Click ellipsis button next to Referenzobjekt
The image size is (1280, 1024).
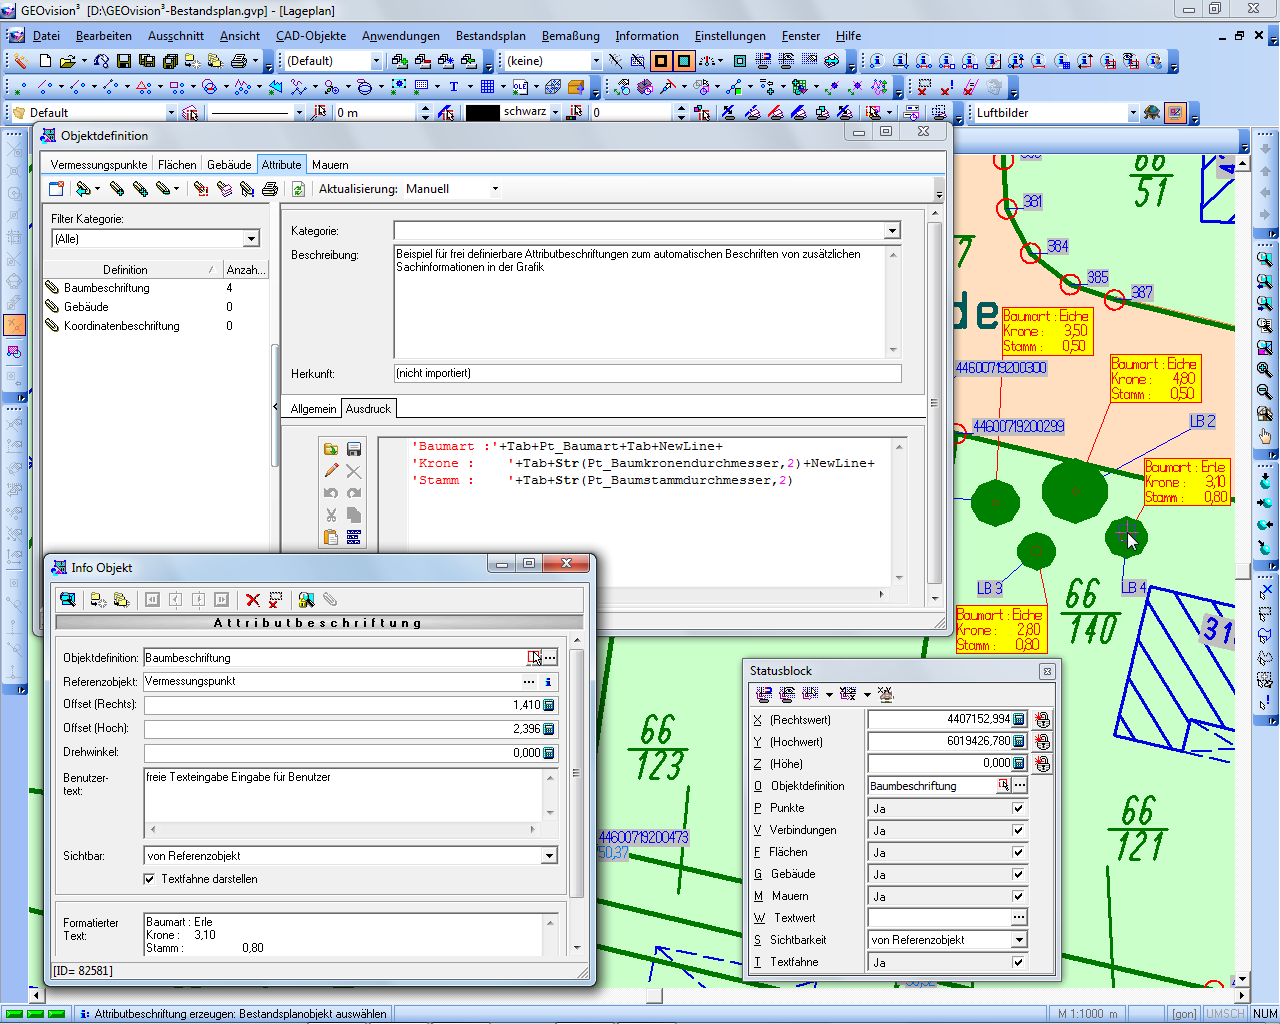(529, 682)
